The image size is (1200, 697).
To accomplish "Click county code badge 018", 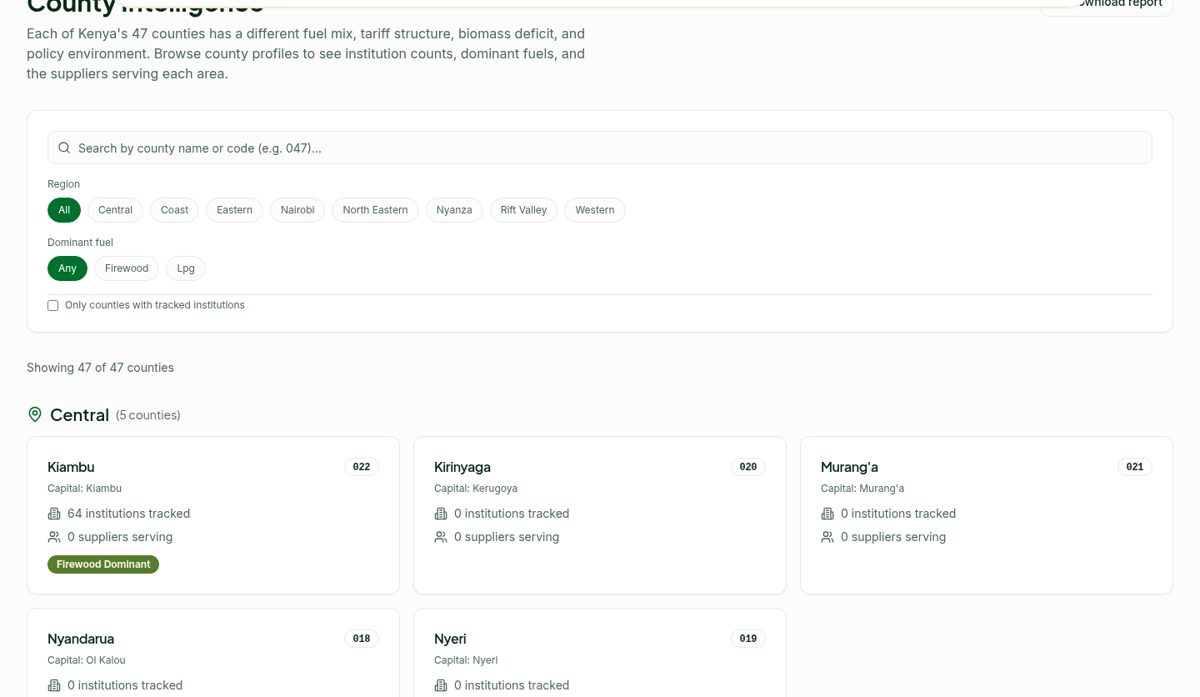I will [362, 639].
